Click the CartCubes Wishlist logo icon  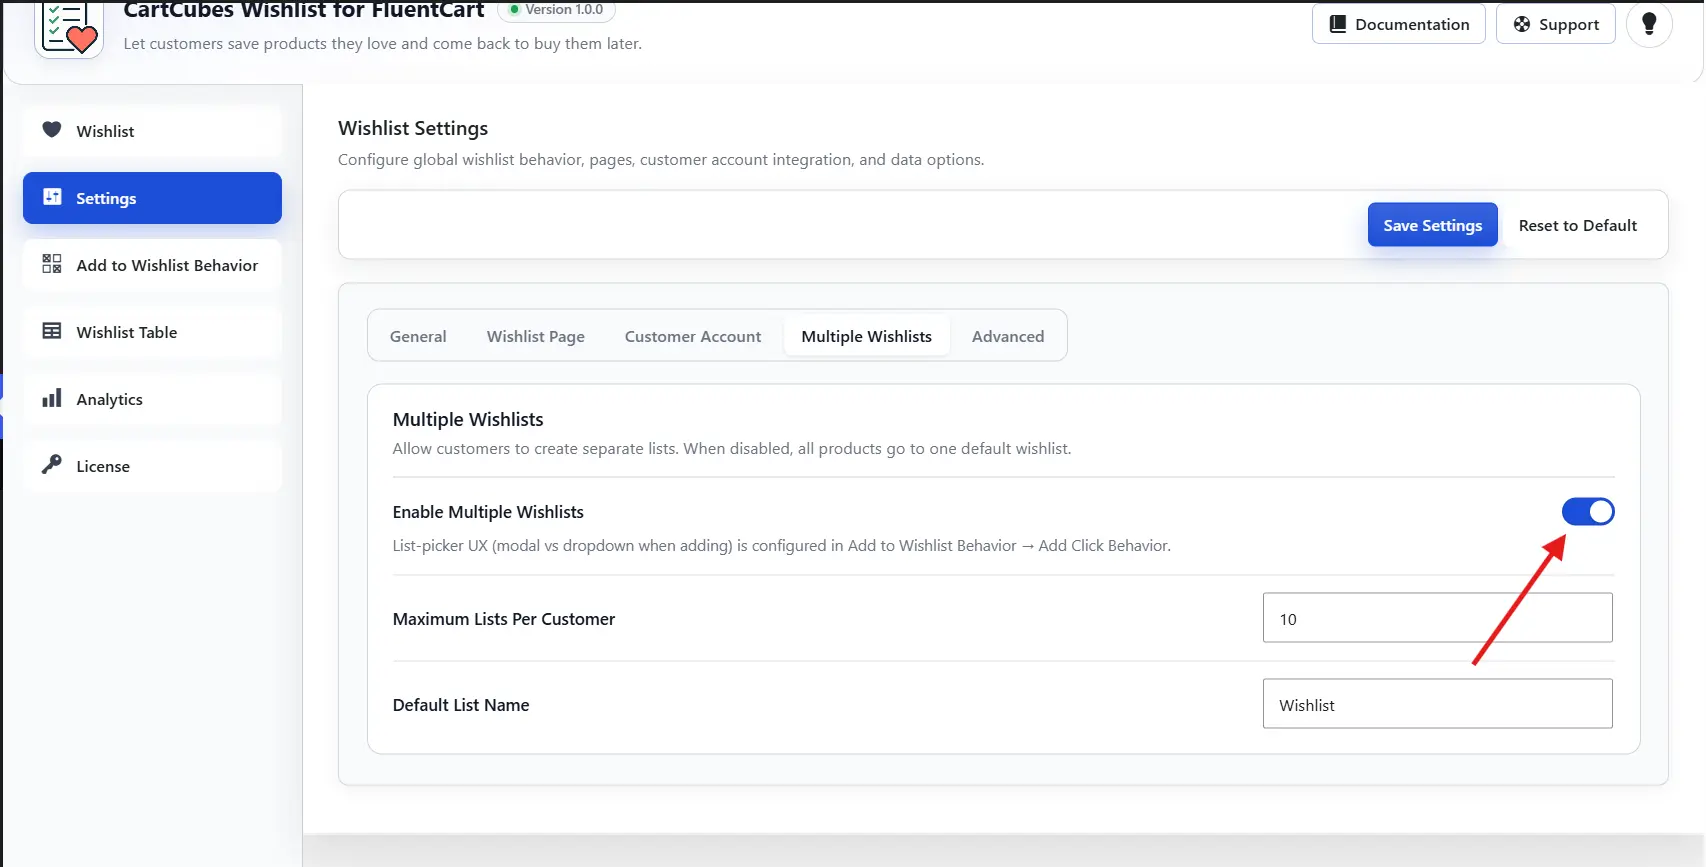[69, 28]
